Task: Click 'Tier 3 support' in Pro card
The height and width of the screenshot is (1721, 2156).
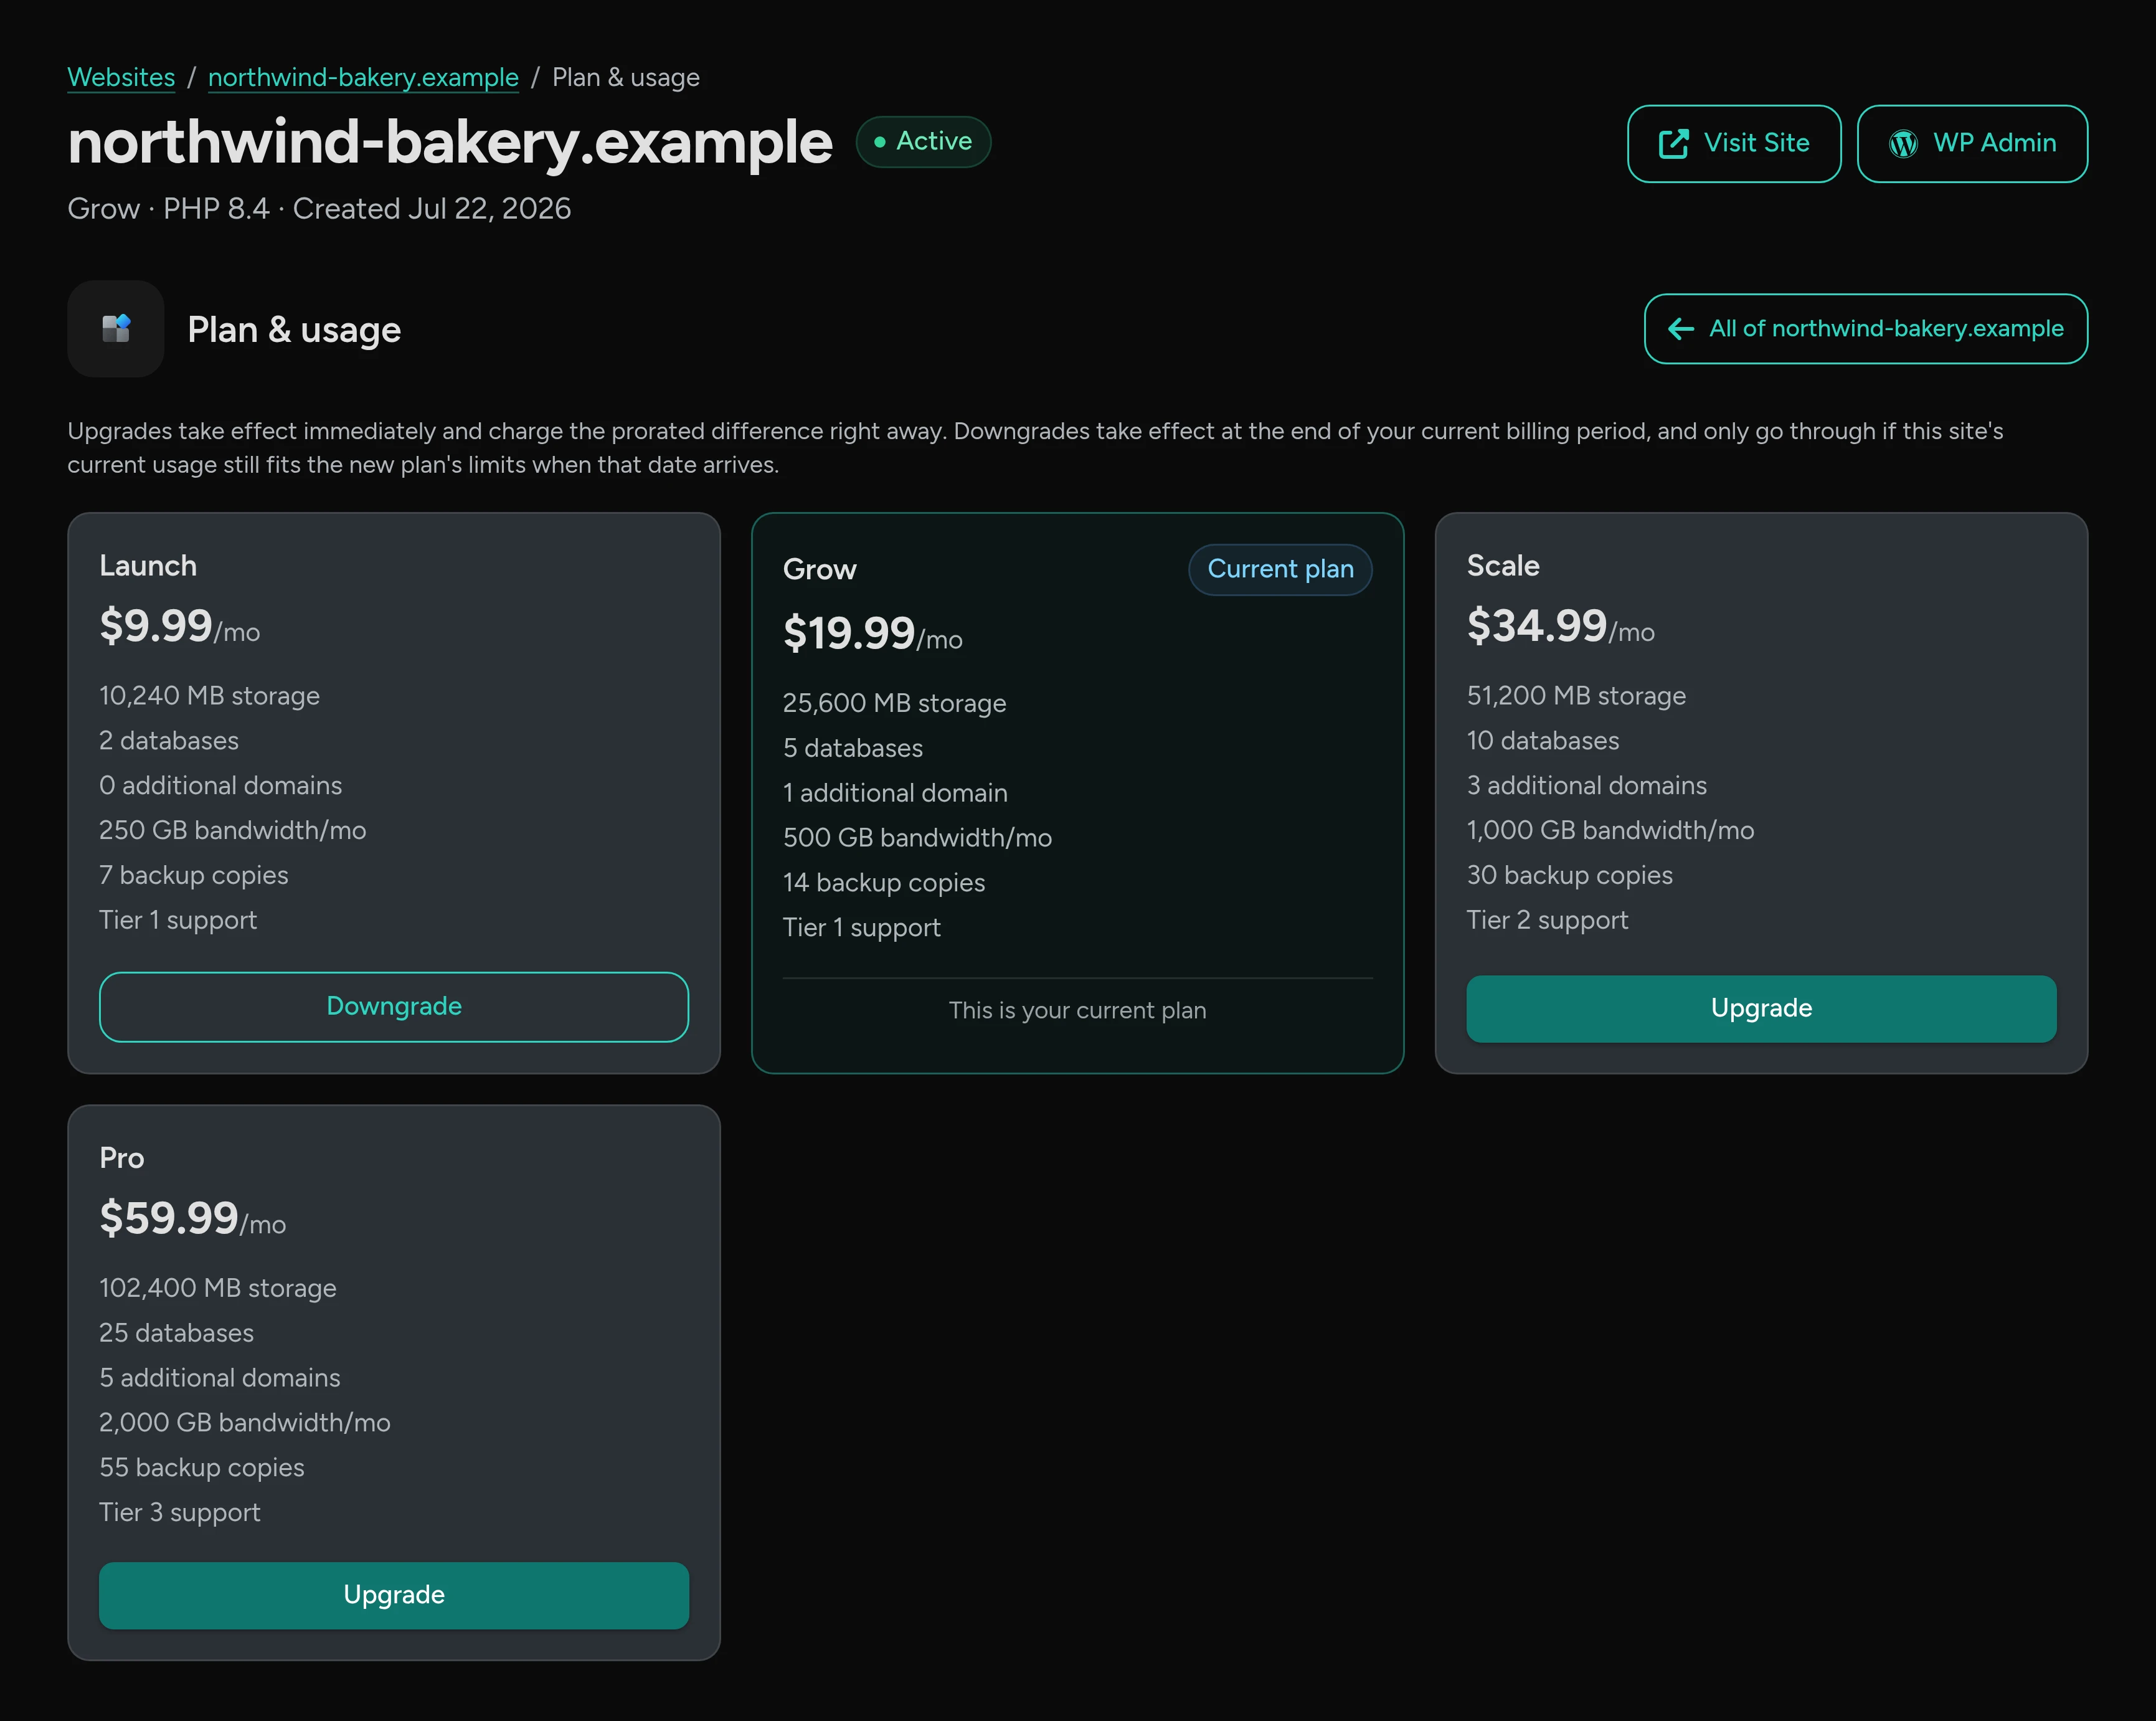Action: [x=179, y=1512]
